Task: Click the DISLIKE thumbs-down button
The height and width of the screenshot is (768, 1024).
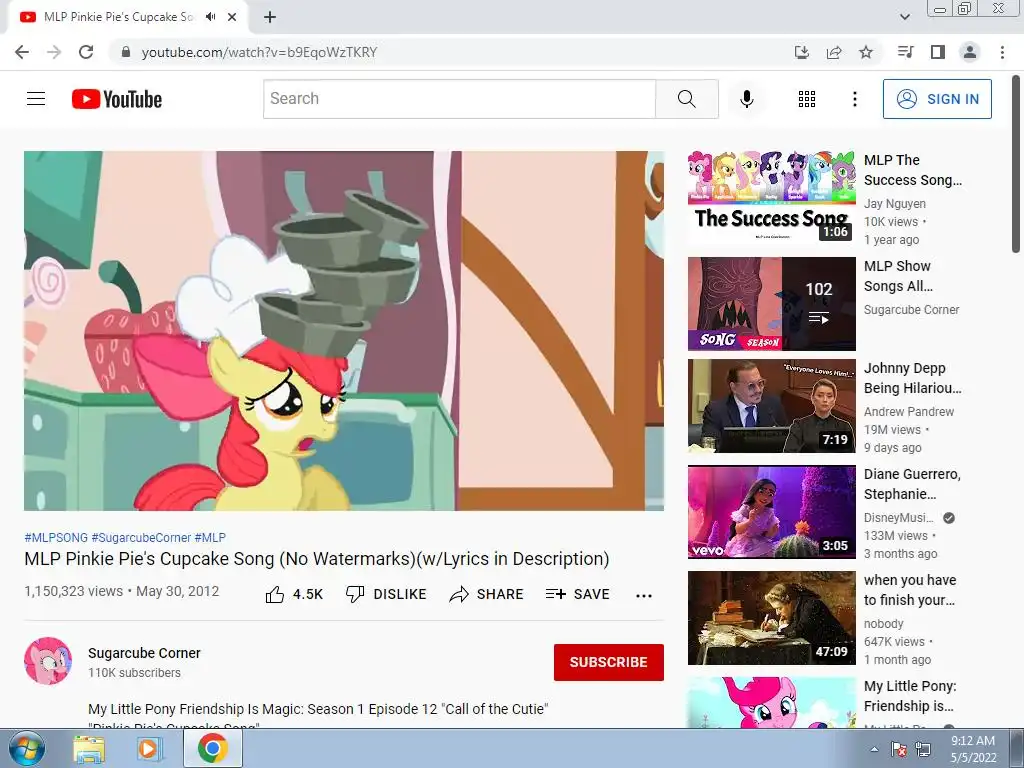Action: (386, 594)
